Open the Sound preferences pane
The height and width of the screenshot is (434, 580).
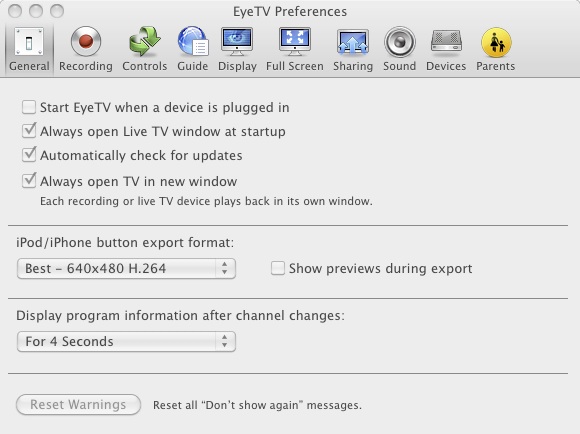399,50
